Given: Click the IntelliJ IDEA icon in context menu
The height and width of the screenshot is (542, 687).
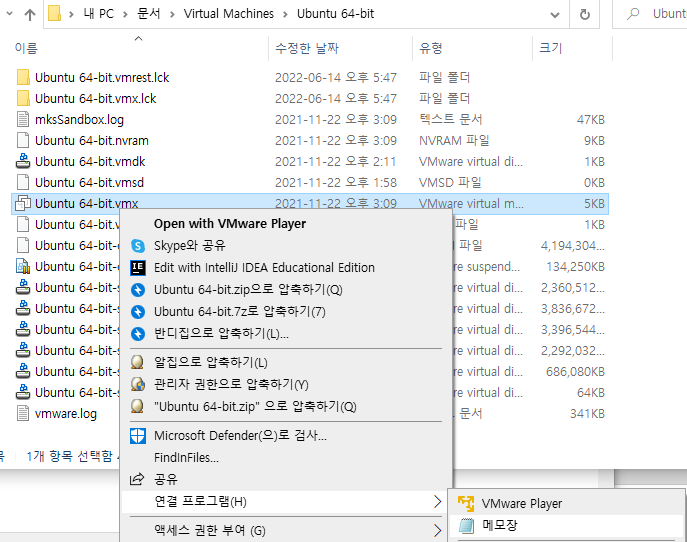Looking at the screenshot, I should click(138, 268).
